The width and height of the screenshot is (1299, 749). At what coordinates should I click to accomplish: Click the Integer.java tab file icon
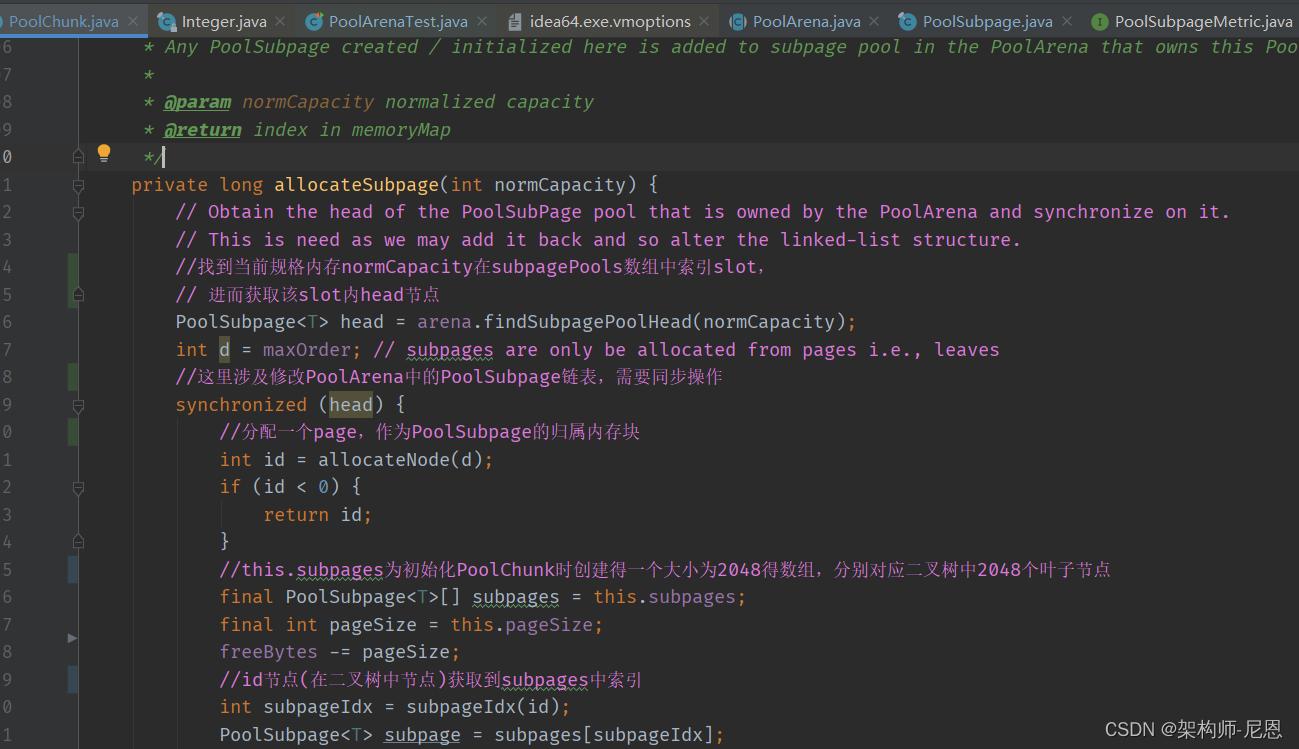166,21
